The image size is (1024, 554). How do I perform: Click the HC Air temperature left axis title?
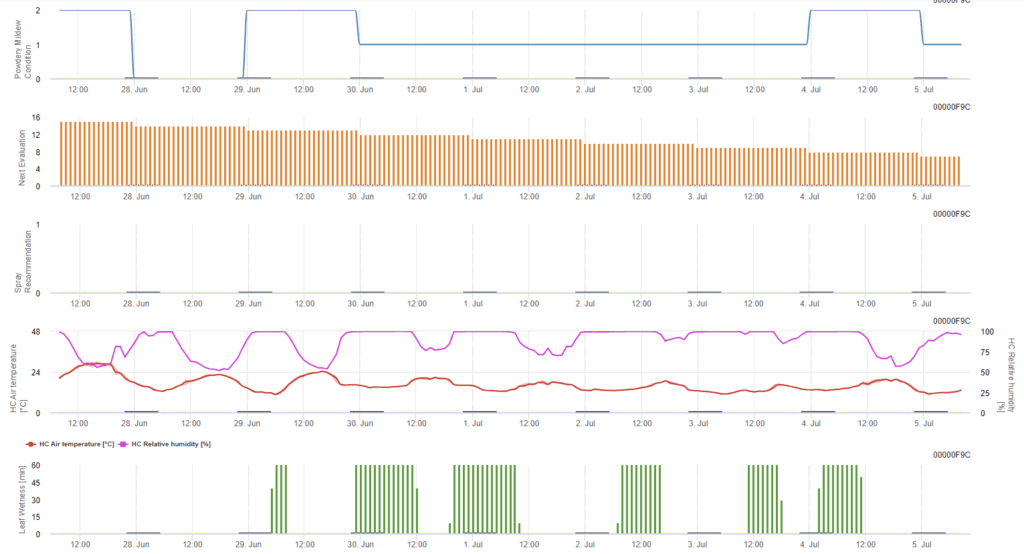pos(18,372)
